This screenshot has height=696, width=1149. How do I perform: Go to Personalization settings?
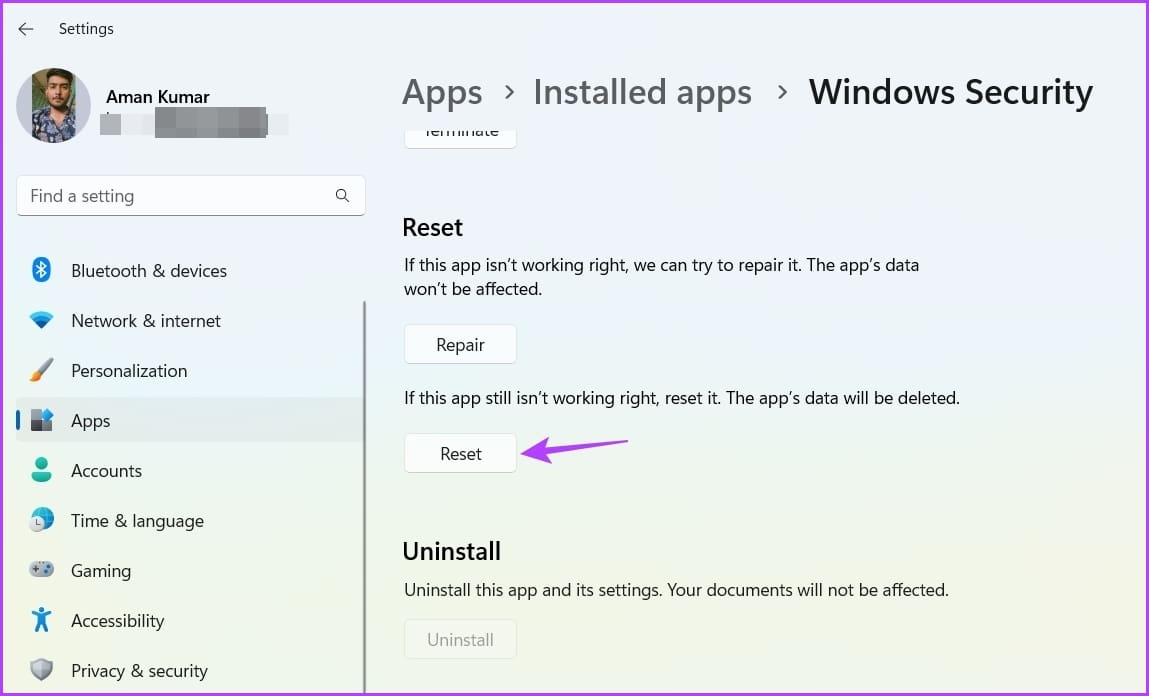click(x=129, y=371)
